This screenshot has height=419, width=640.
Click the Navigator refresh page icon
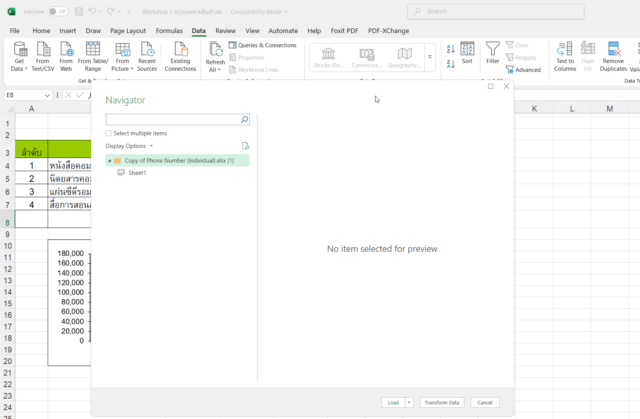pyautogui.click(x=245, y=146)
